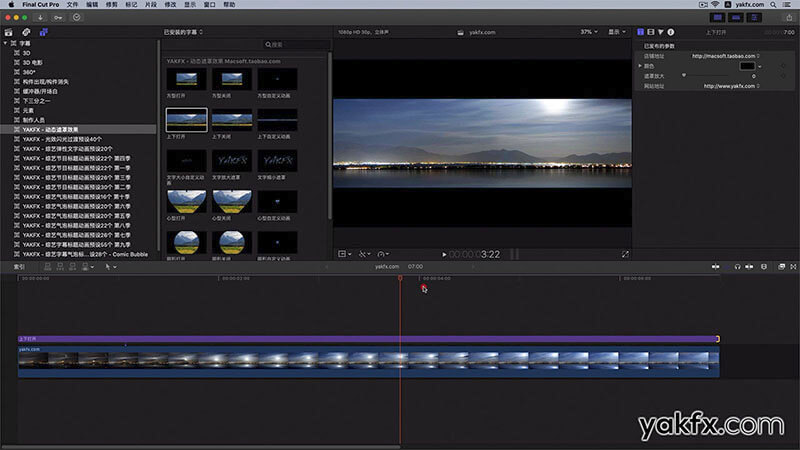Screen dimensions: 800x450
Task: Select the 文字放大遮罩 title thumbnail
Action: click(x=232, y=161)
